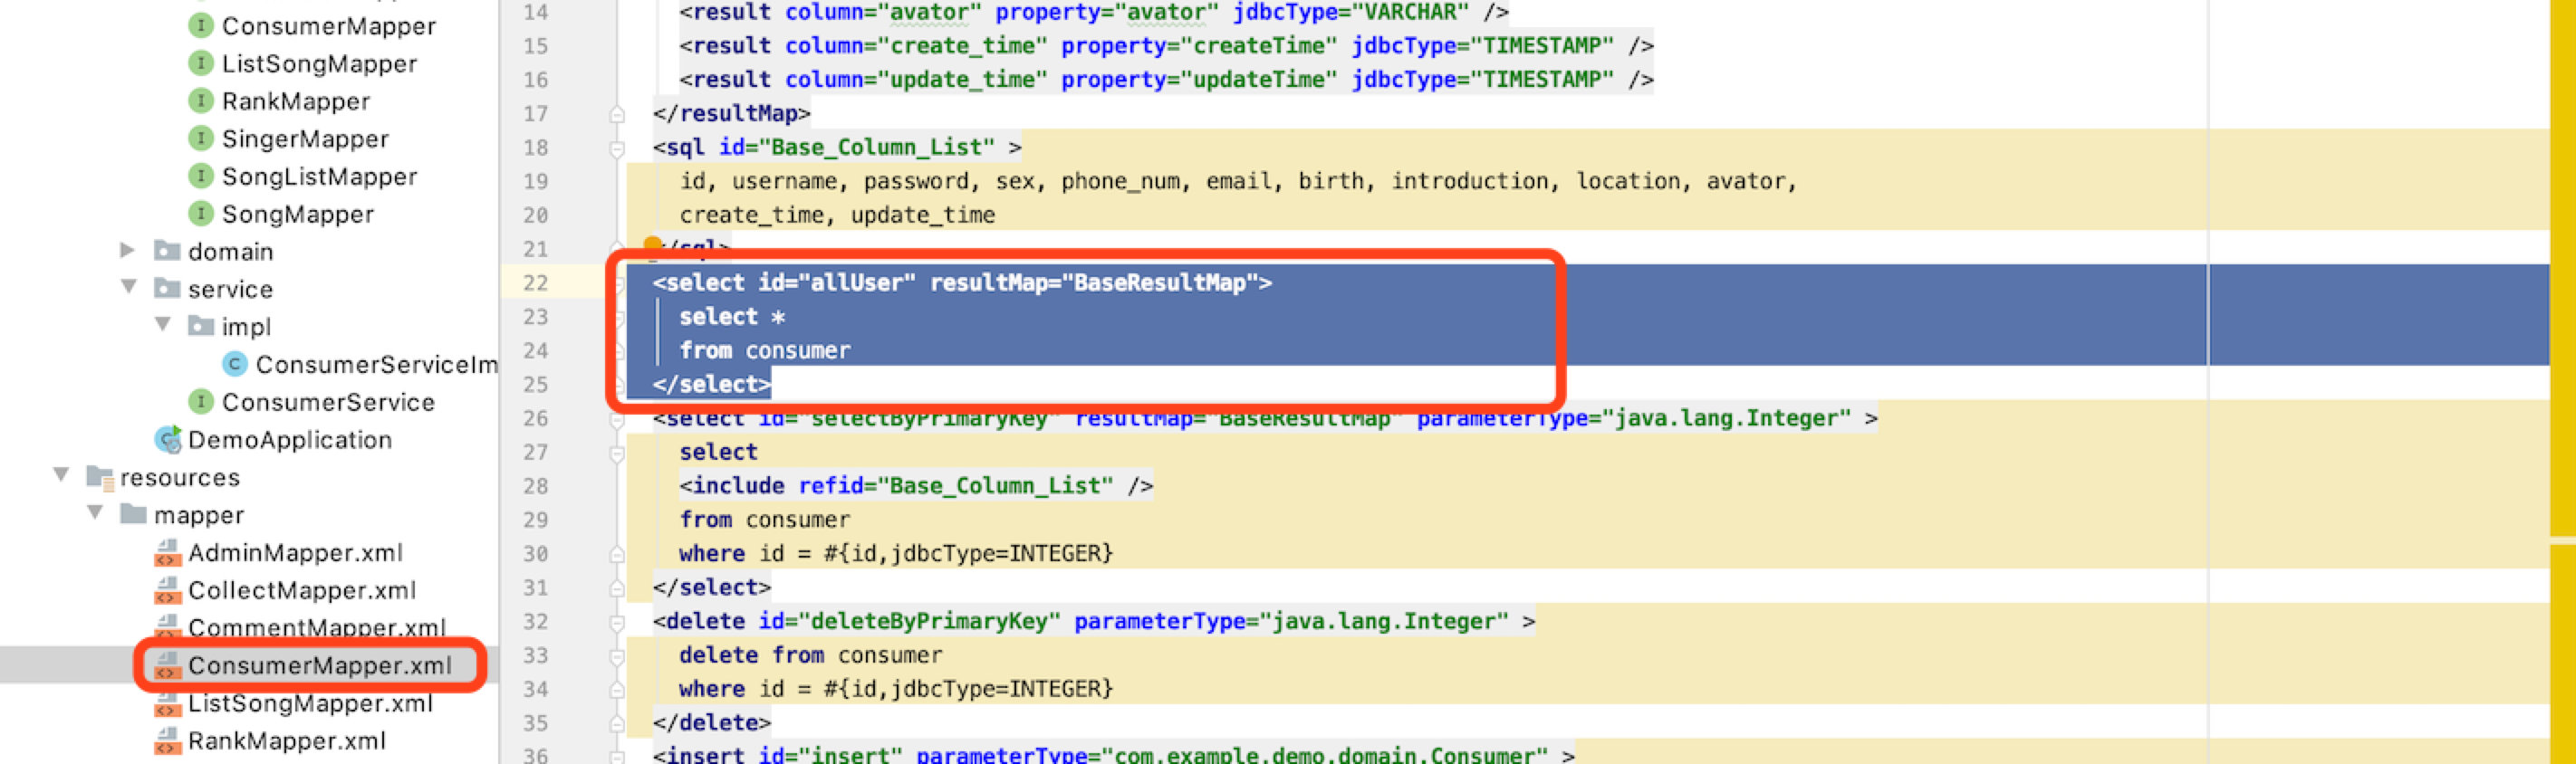Click the editor's vertical scrollbar stripe
Viewport: 2576px width, 764px height.
pyautogui.click(x=2562, y=382)
